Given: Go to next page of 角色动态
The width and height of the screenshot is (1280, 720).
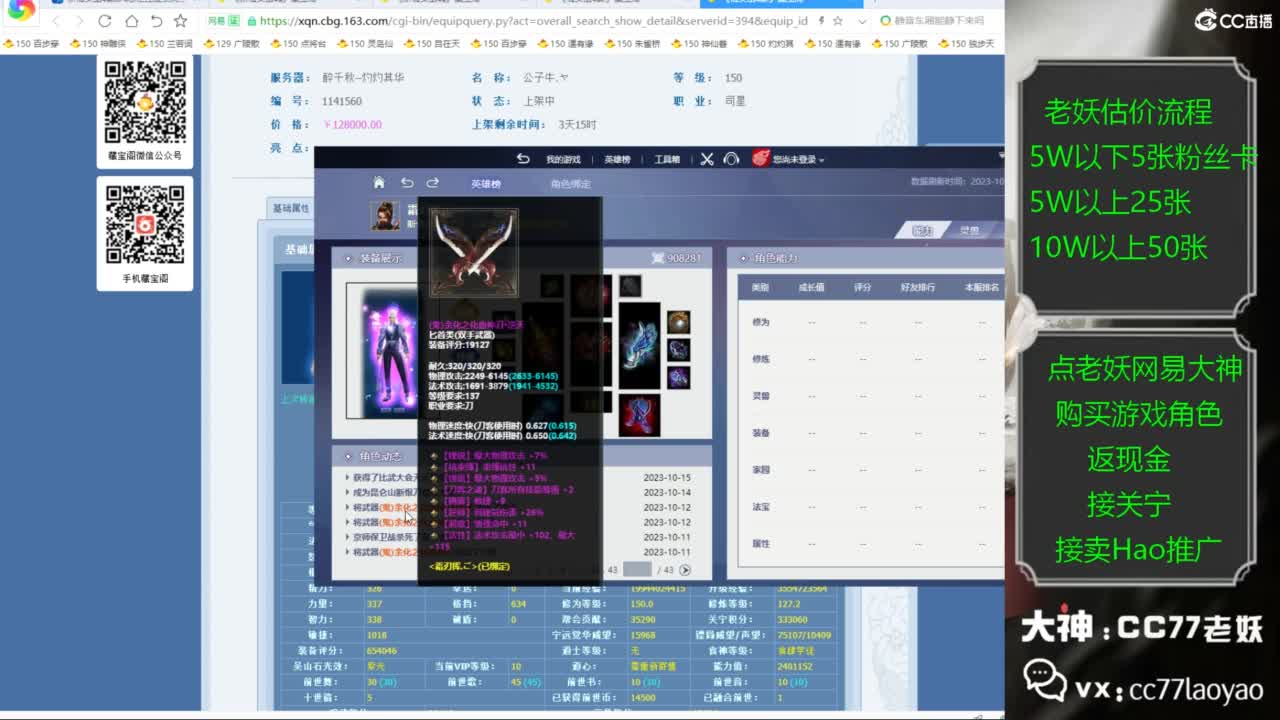Looking at the screenshot, I should pyautogui.click(x=685, y=570).
